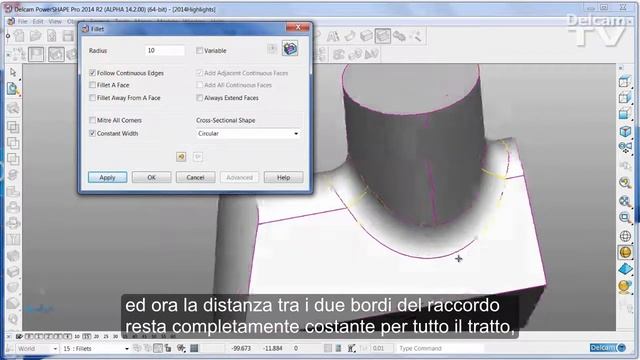This screenshot has height=360, width=640.
Task: Click the zoom magnifier icon on right toolbar
Action: (625, 218)
